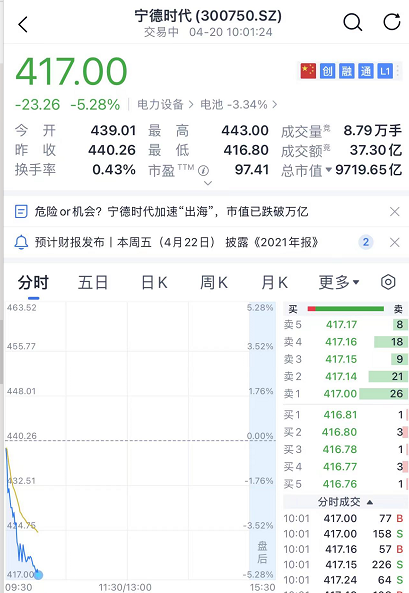Switch to the 日K tab
This screenshot has width=409, height=593.
pos(154,283)
